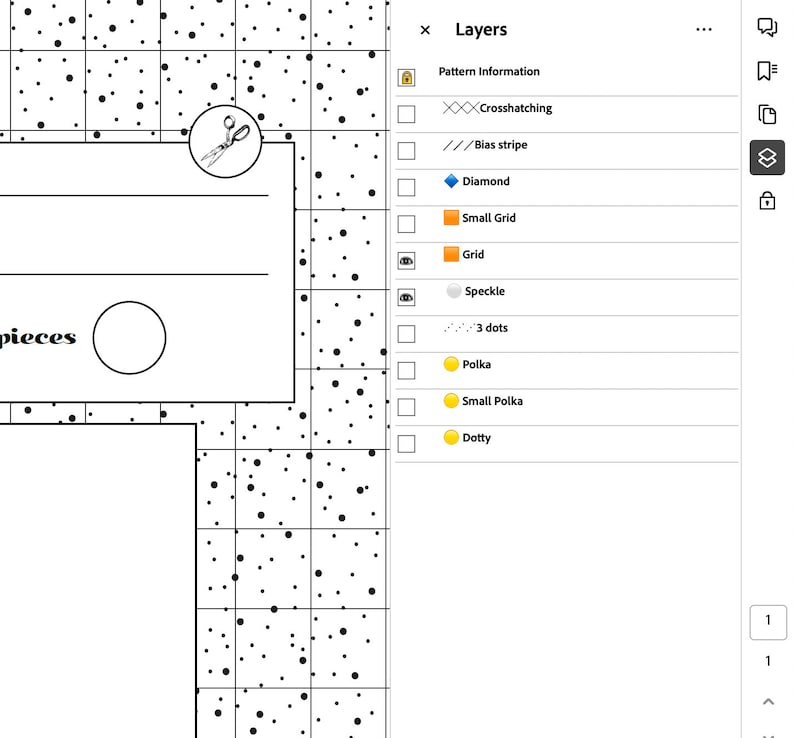
Task: Click the orange Grid layer icon
Action: click(x=451, y=254)
